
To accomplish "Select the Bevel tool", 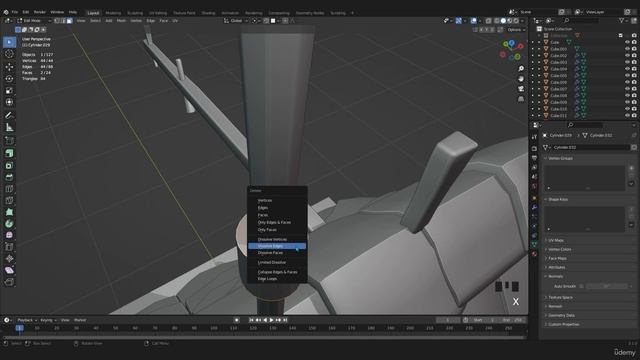I will tap(9, 177).
